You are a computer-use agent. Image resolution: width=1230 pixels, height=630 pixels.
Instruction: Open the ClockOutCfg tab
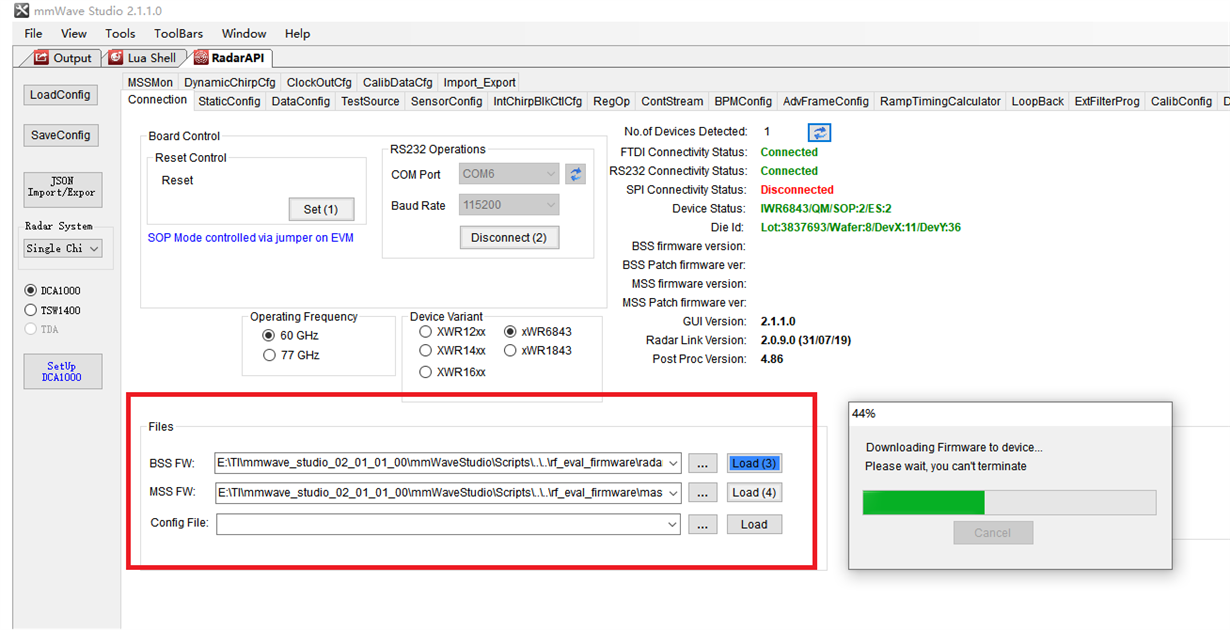[319, 82]
